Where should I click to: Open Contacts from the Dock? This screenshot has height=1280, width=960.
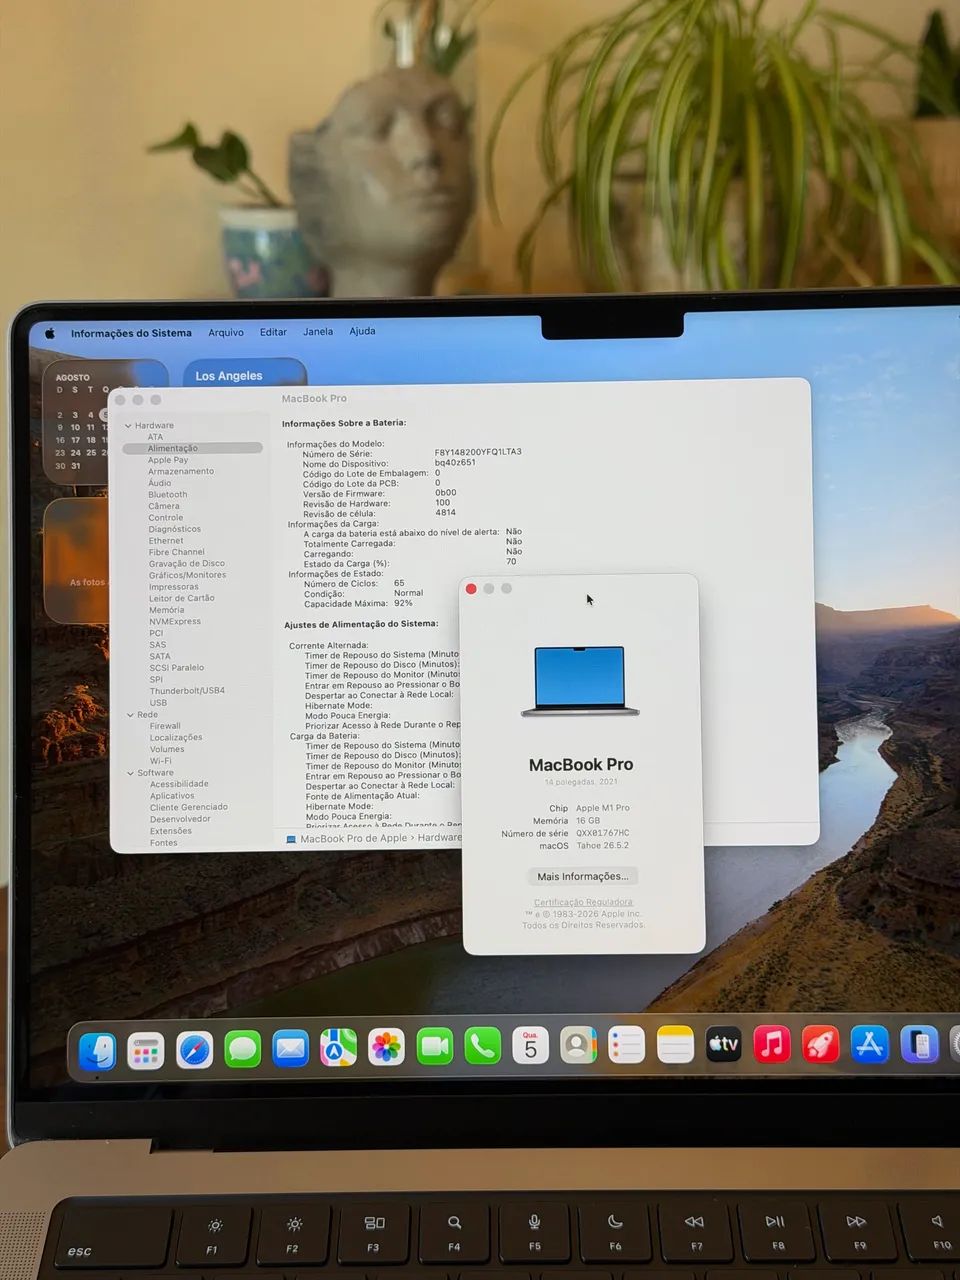tap(578, 1045)
